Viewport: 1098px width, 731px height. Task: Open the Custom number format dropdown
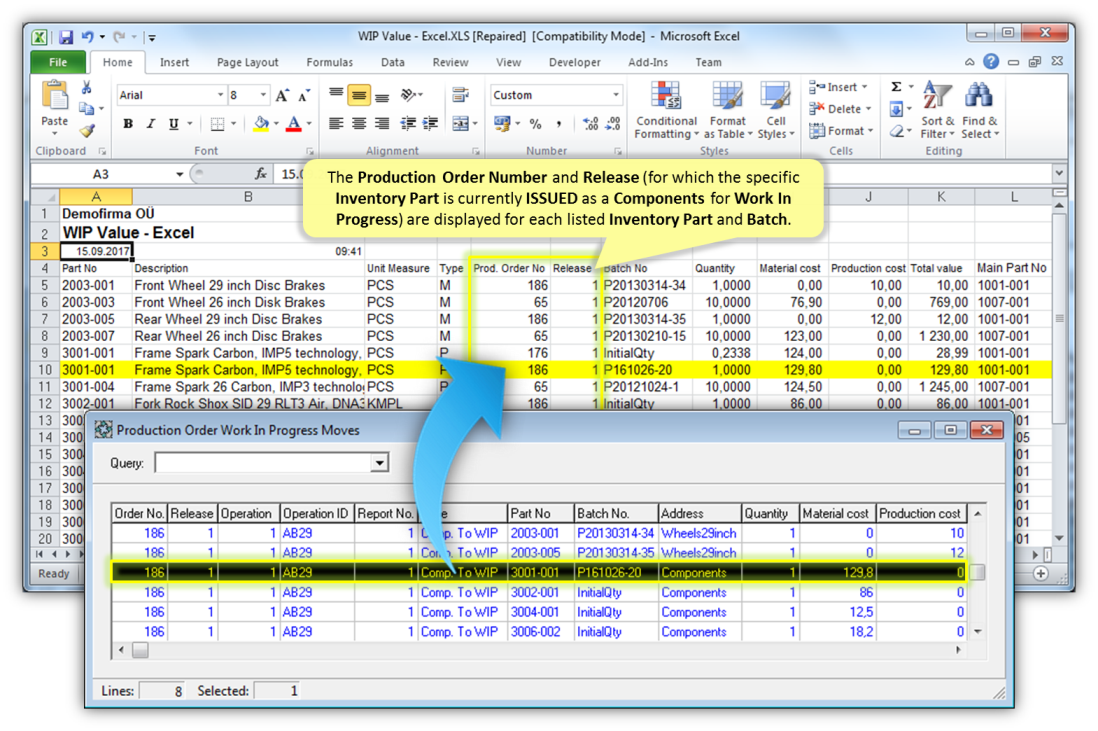(616, 95)
